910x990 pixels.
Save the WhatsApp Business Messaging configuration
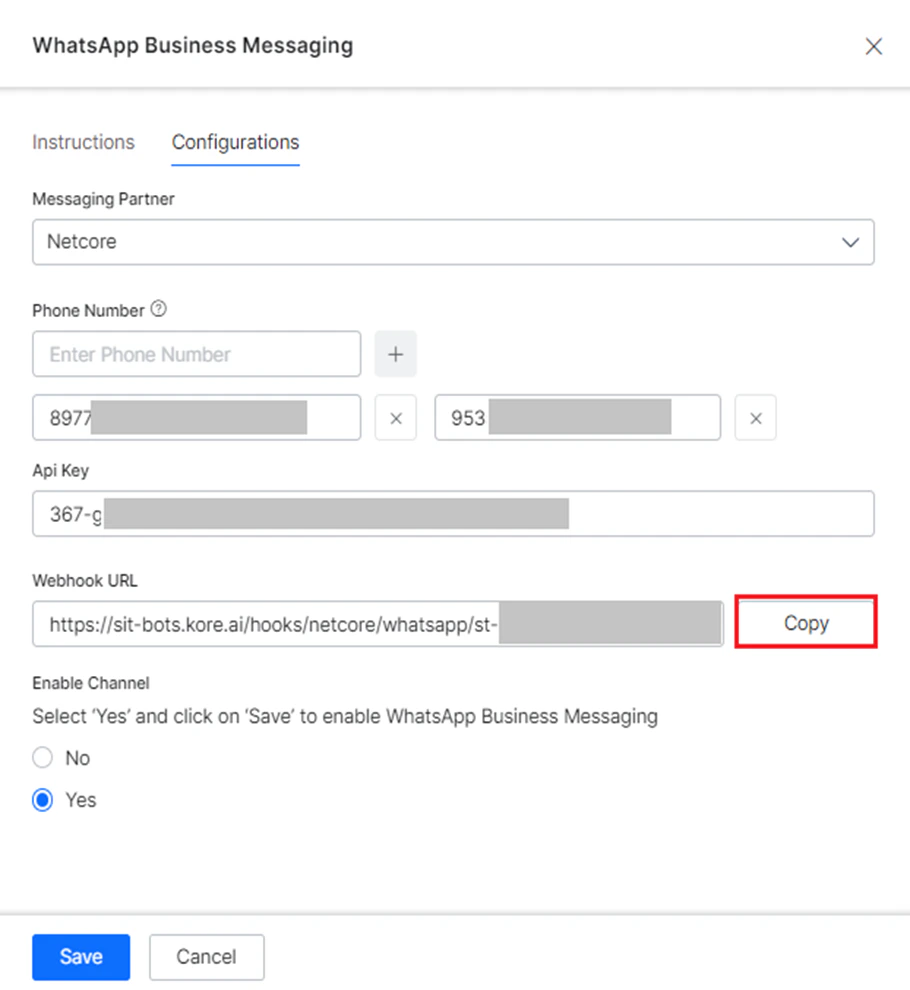click(81, 957)
